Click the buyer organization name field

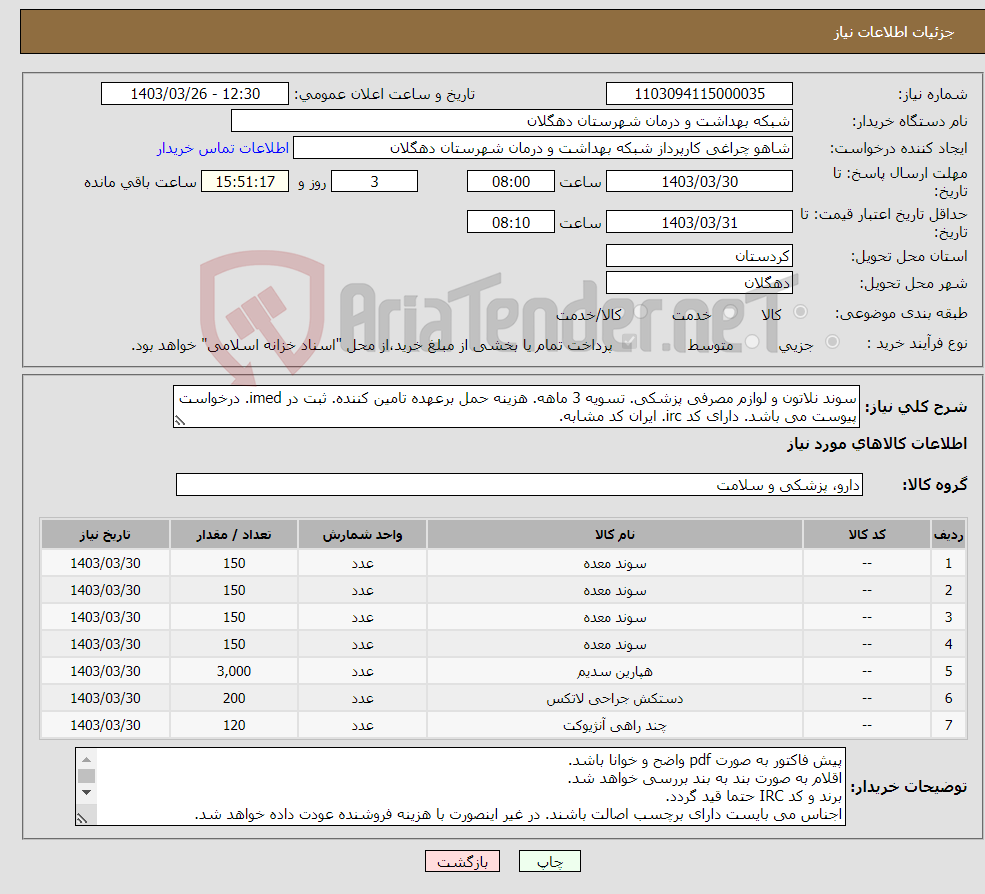[512, 121]
